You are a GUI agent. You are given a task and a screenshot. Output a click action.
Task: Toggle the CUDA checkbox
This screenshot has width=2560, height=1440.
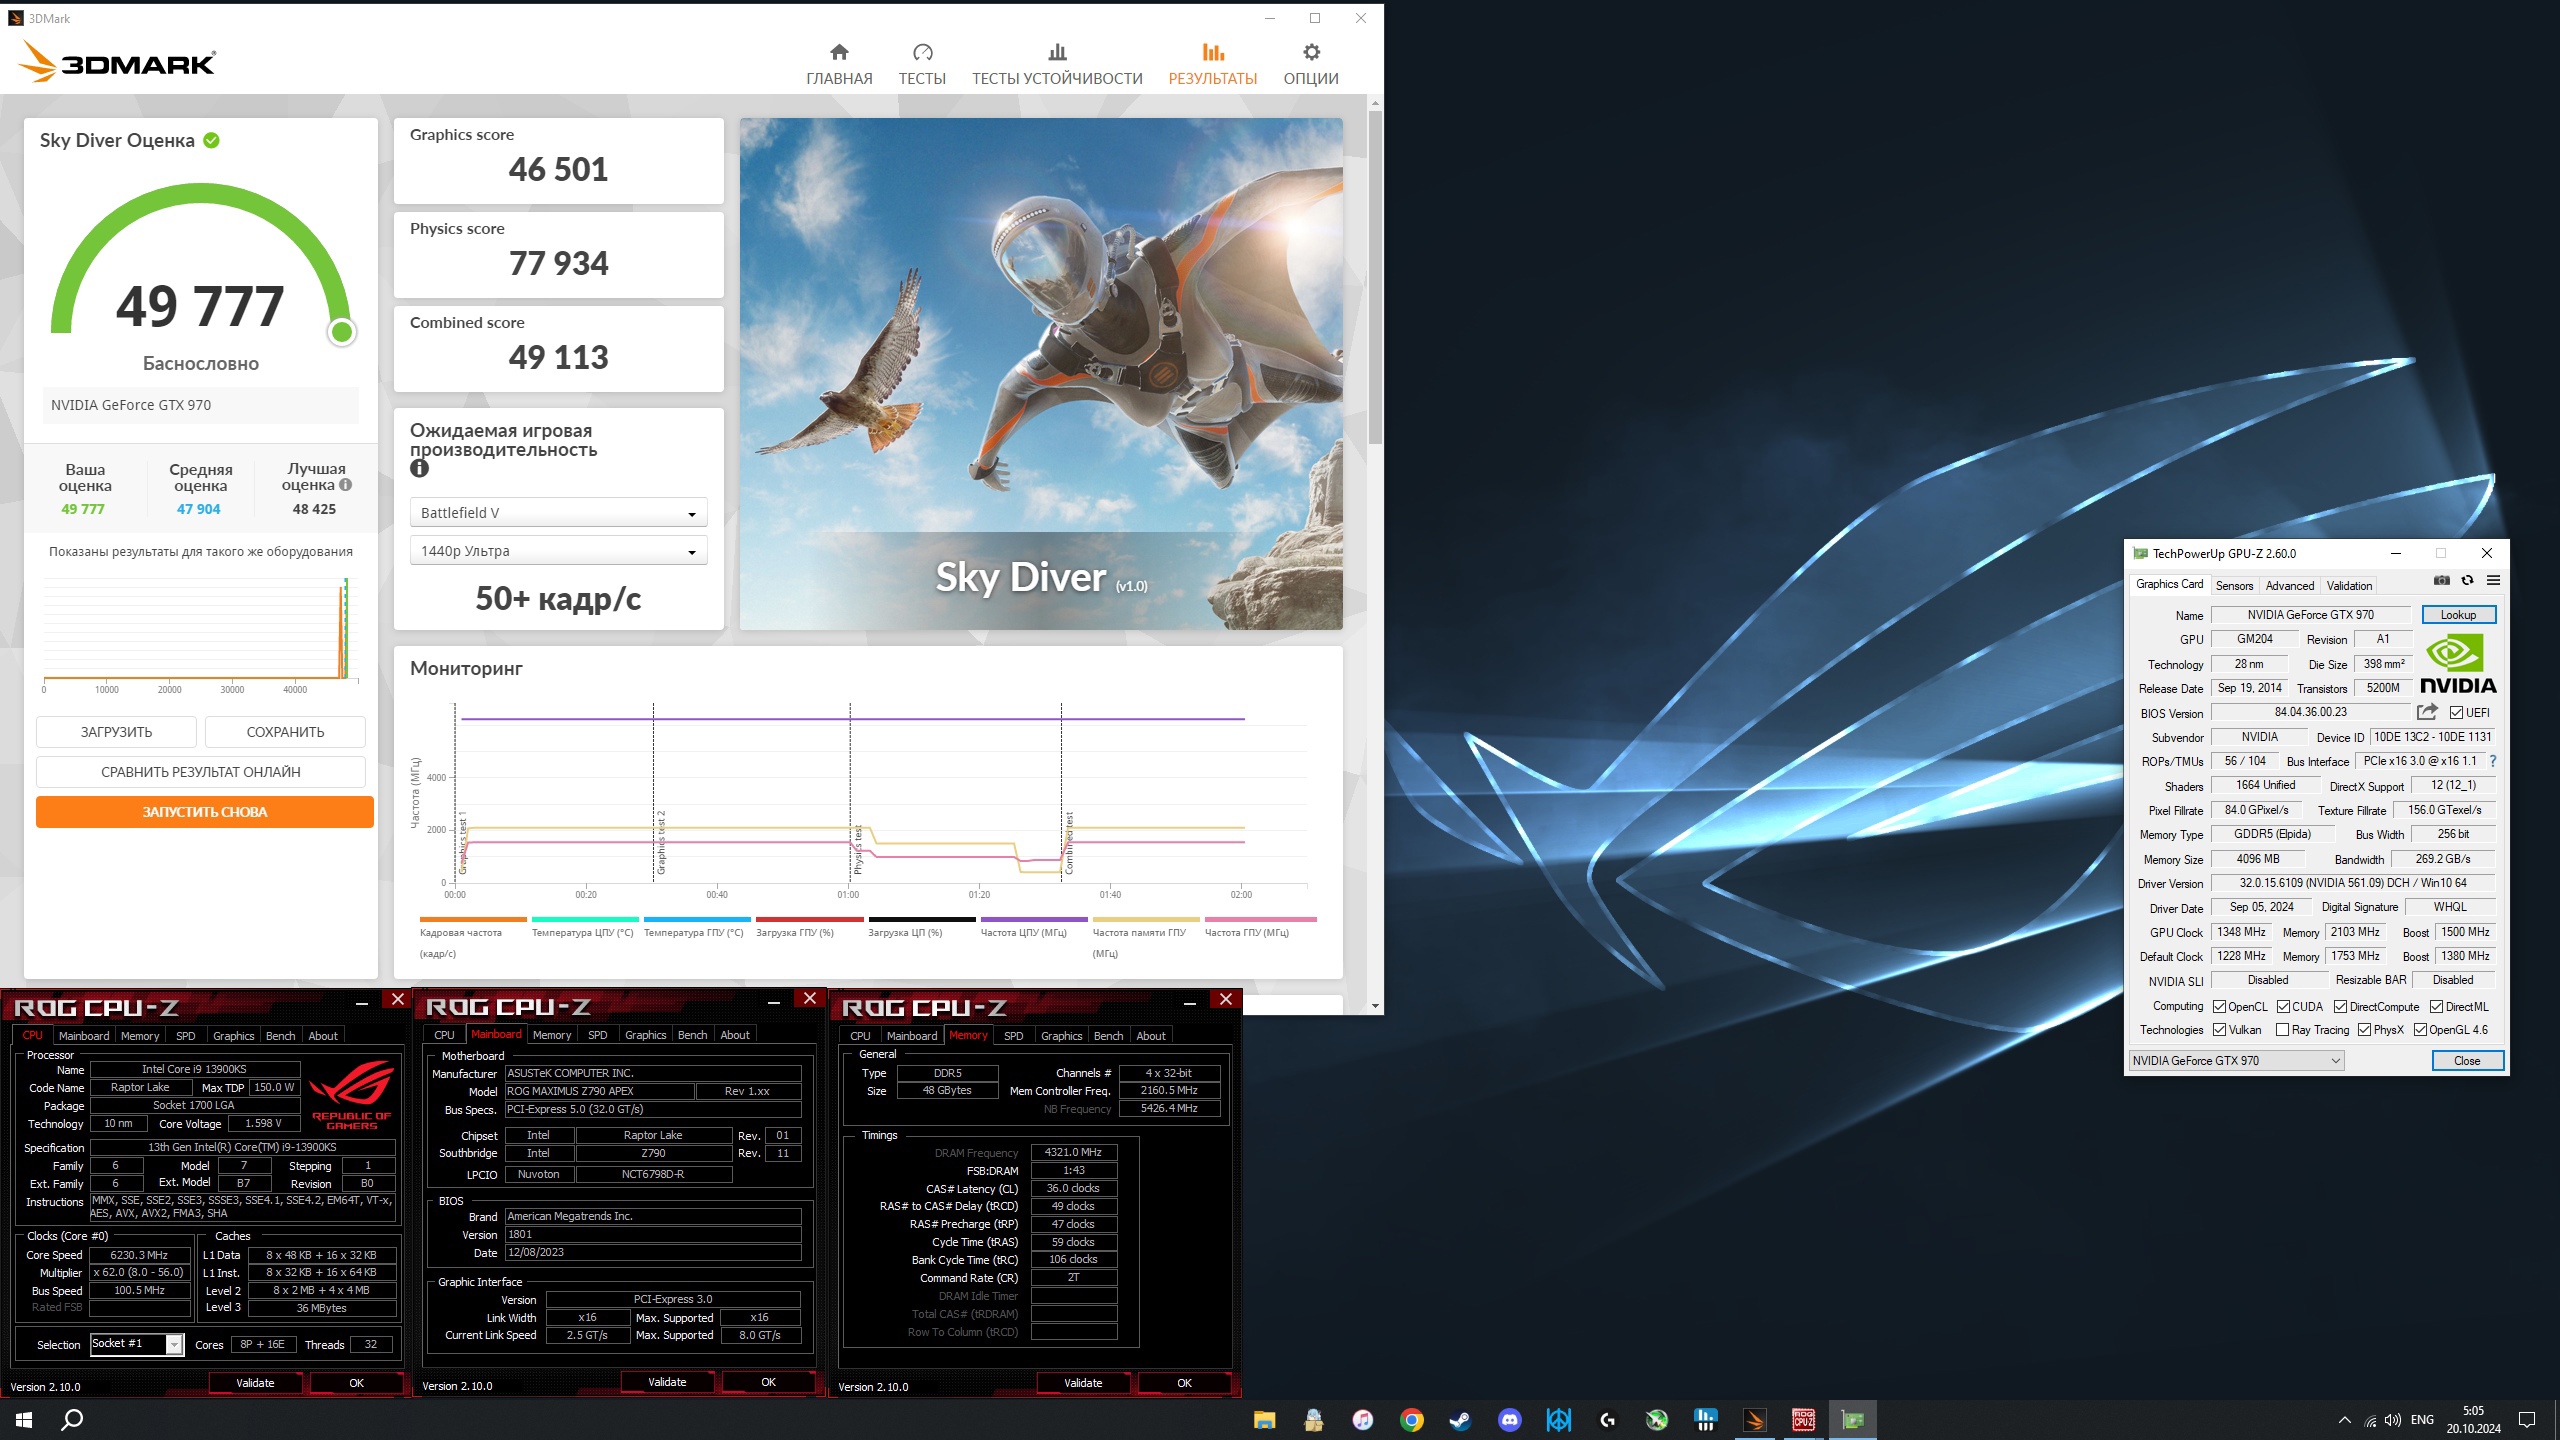click(2283, 1007)
